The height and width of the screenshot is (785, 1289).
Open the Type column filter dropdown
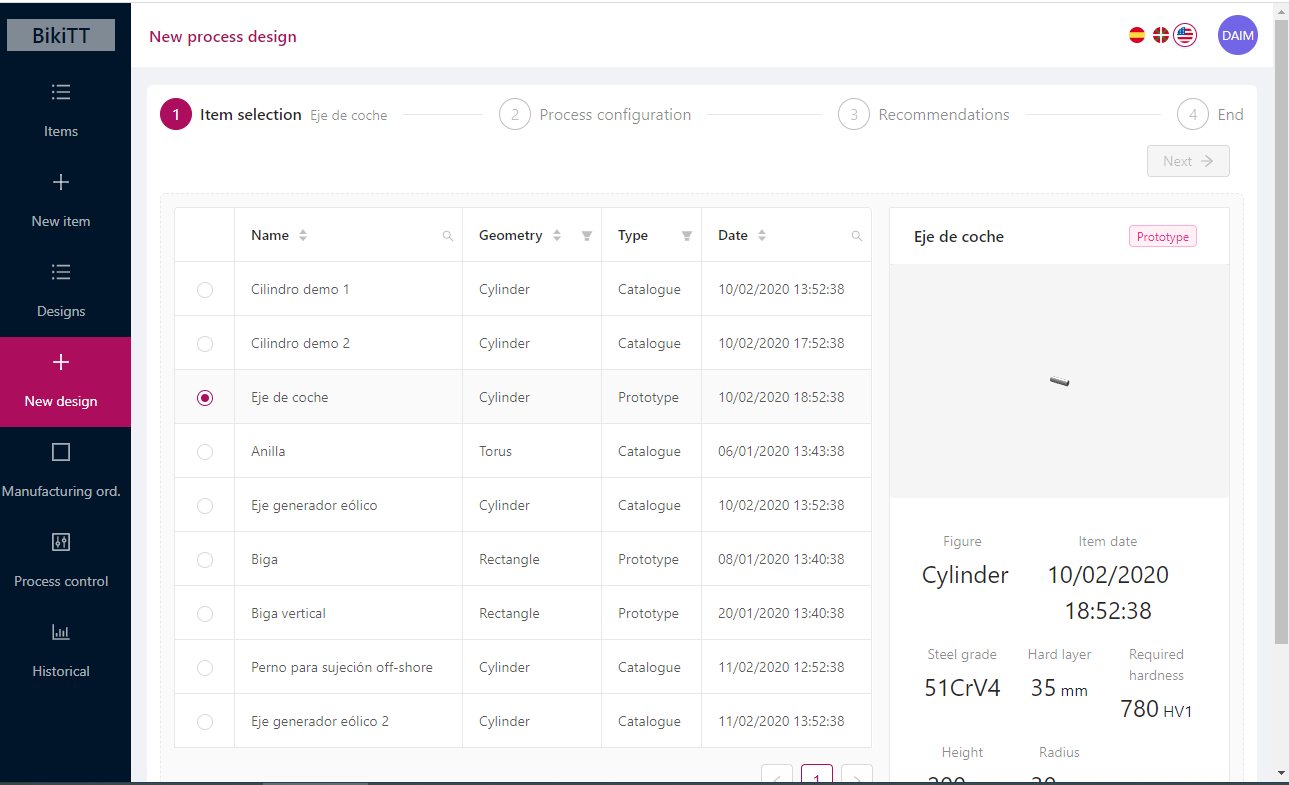point(687,236)
